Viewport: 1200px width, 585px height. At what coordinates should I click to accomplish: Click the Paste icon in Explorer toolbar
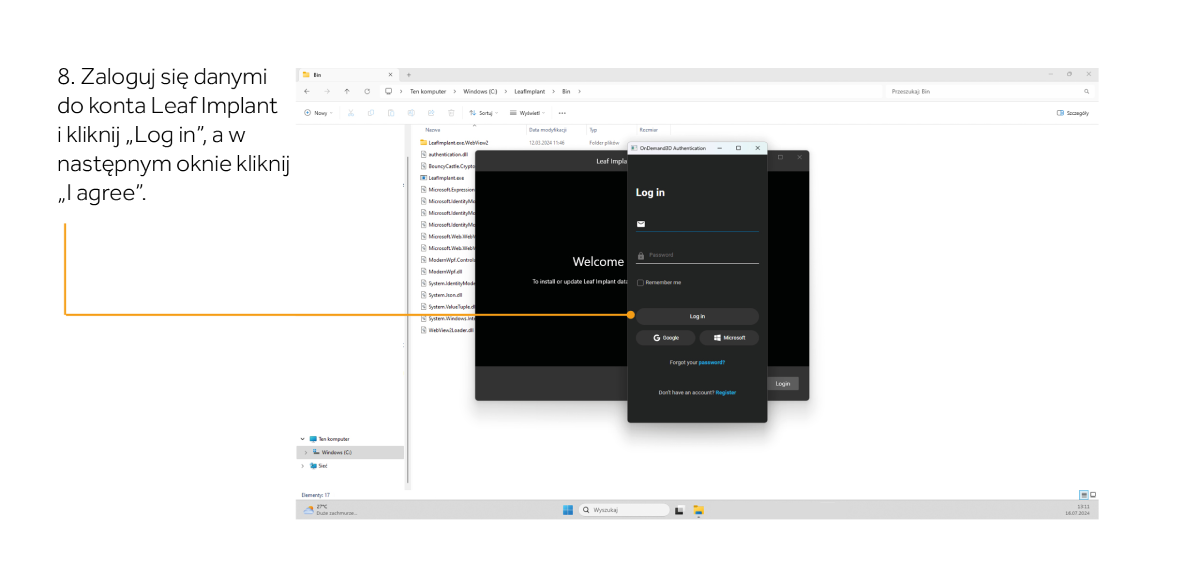[391, 113]
